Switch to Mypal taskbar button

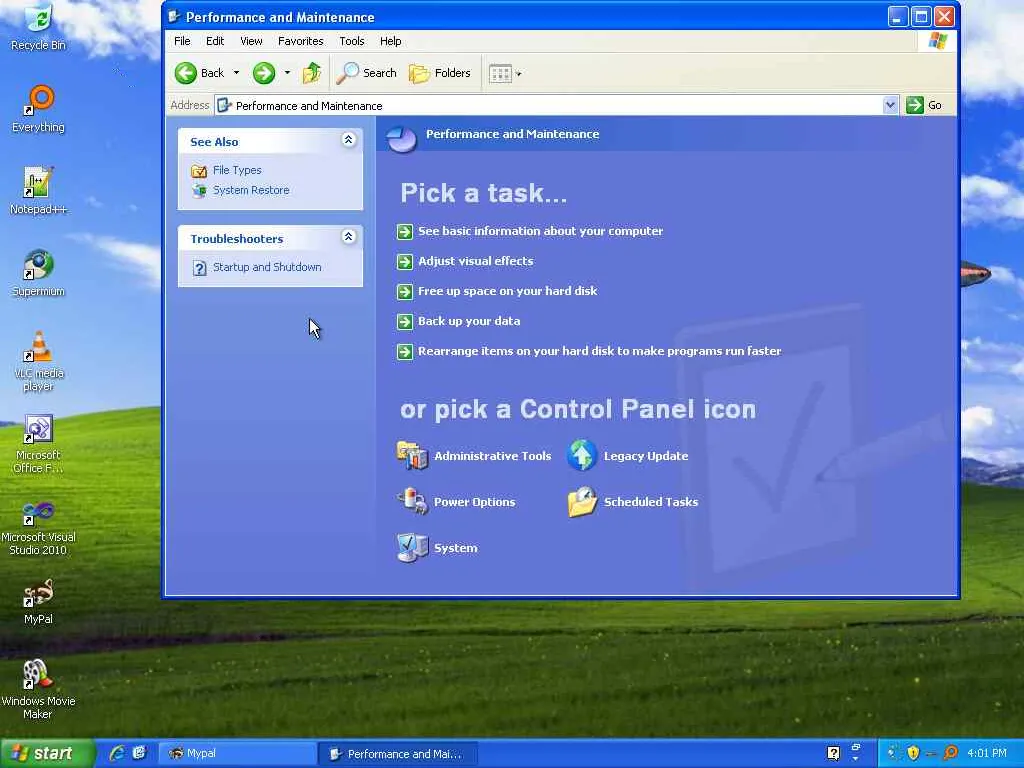pyautogui.click(x=237, y=754)
